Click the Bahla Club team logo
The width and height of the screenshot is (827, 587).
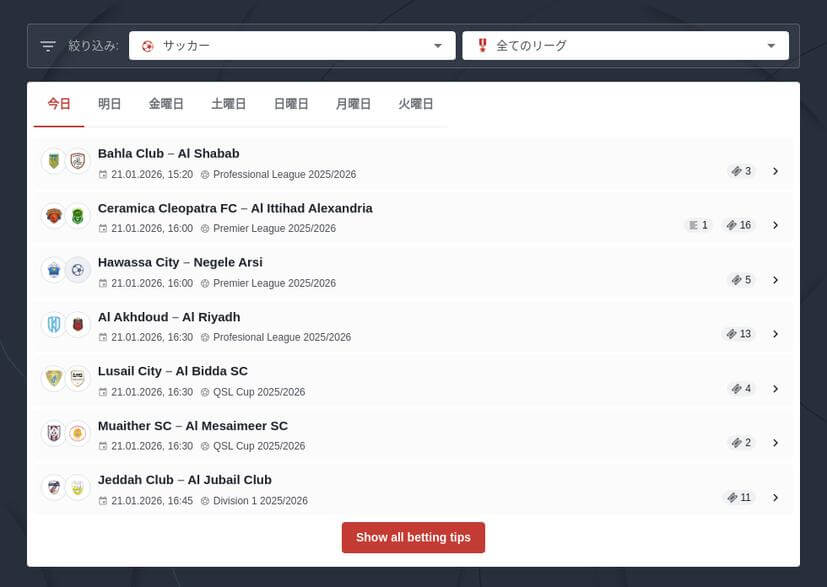click(53, 161)
